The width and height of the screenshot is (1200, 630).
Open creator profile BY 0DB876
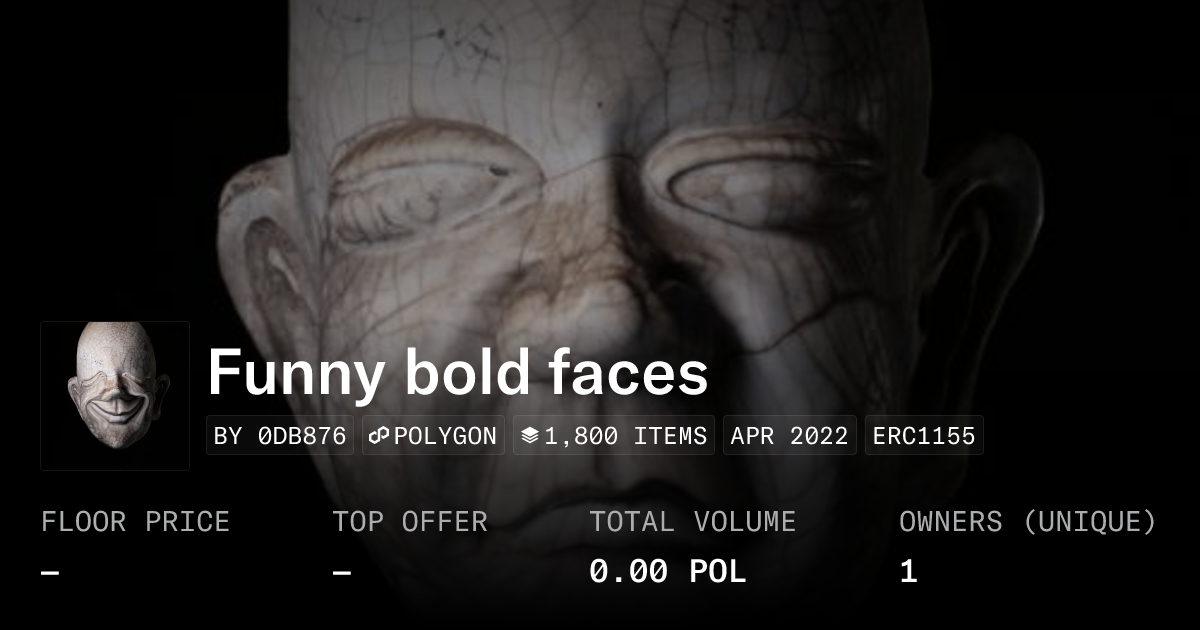click(280, 436)
